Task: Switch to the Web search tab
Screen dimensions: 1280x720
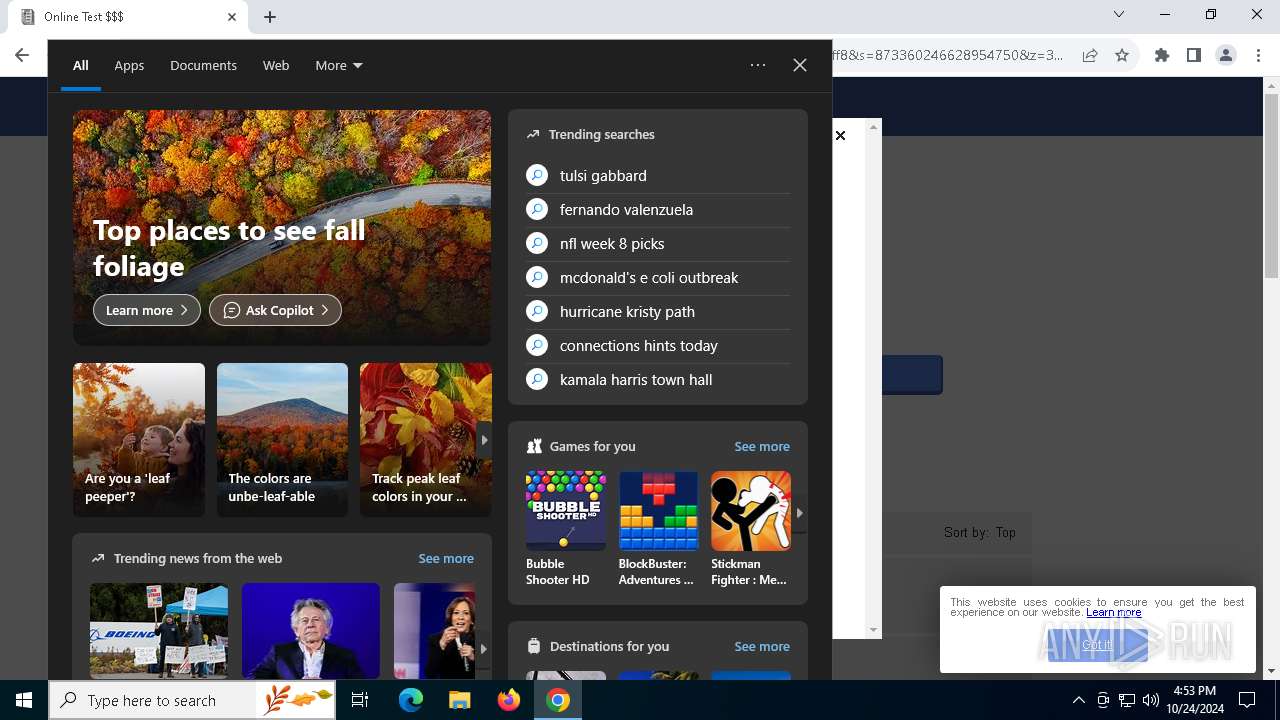Action: point(276,65)
